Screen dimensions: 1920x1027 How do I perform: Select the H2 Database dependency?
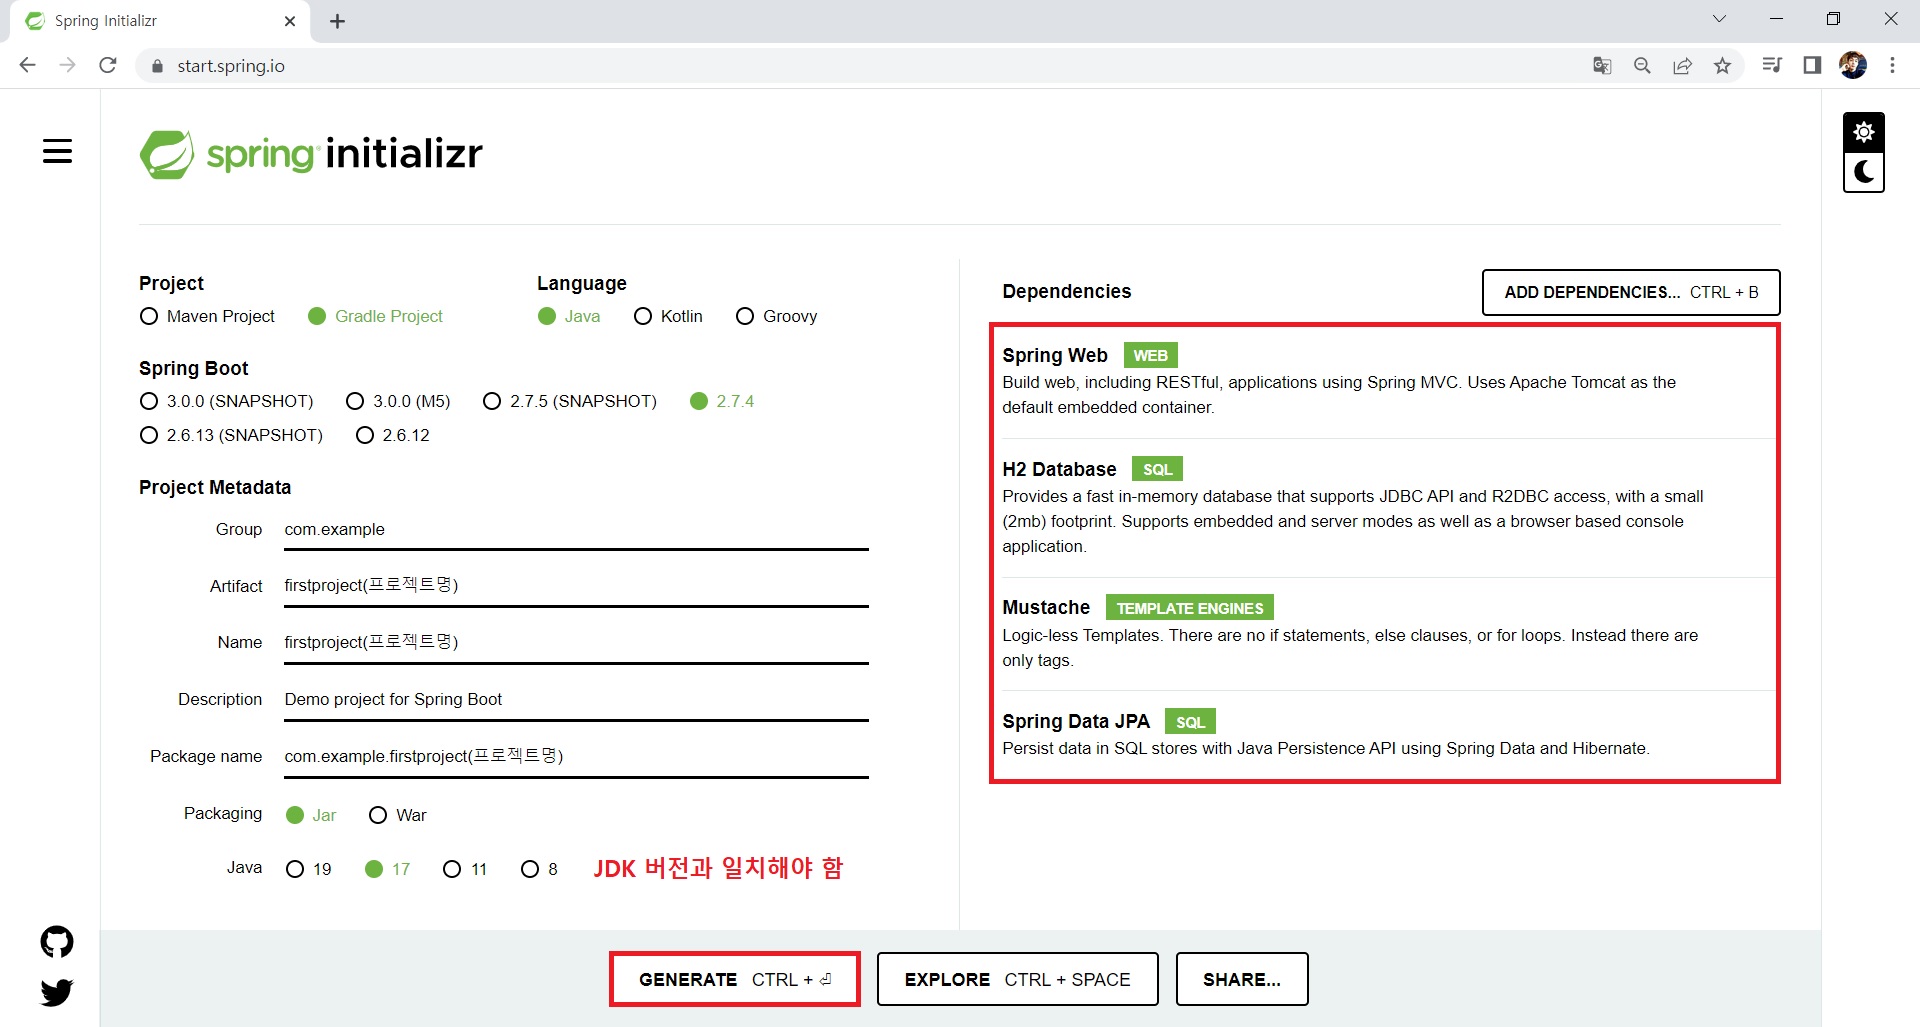pos(1384,507)
